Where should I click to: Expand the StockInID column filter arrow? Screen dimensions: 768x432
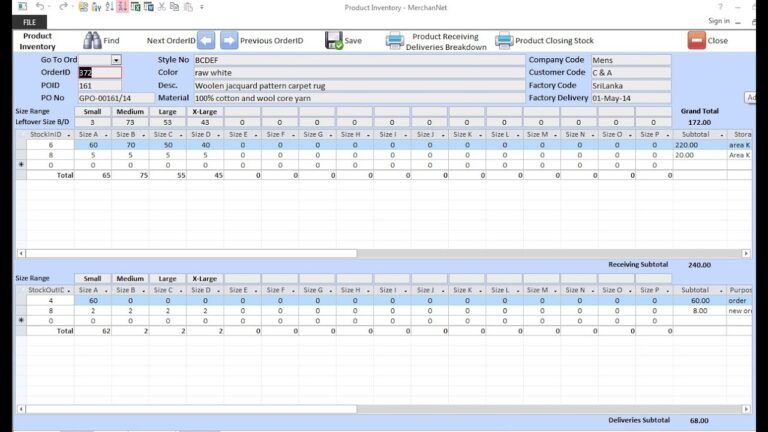coord(68,134)
